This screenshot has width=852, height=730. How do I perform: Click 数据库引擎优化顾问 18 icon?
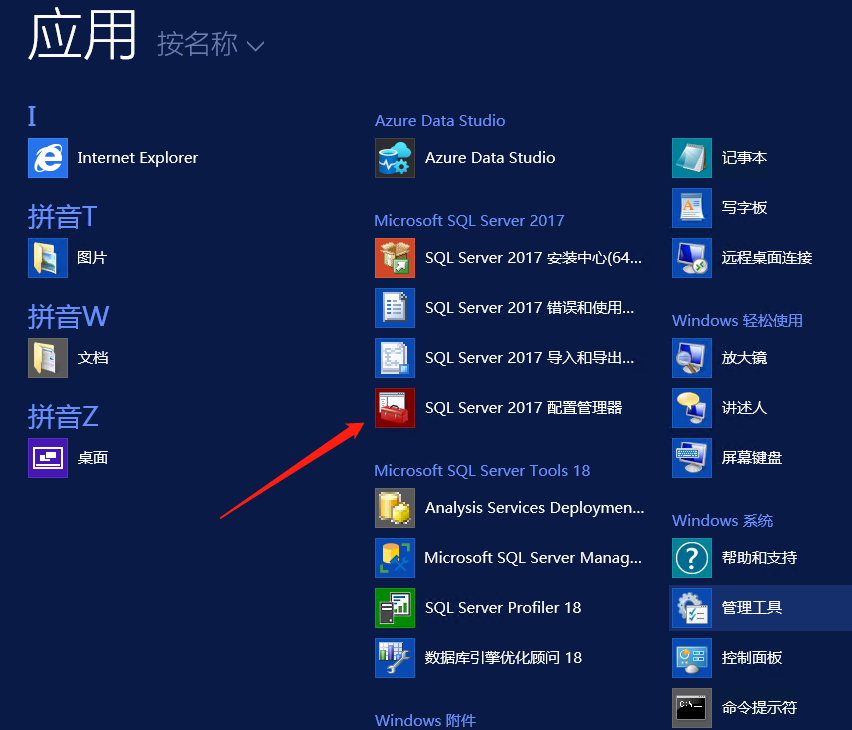(395, 658)
